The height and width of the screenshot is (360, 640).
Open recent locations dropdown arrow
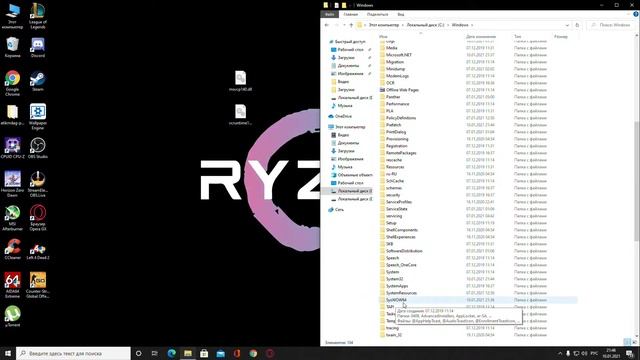(x=344, y=25)
